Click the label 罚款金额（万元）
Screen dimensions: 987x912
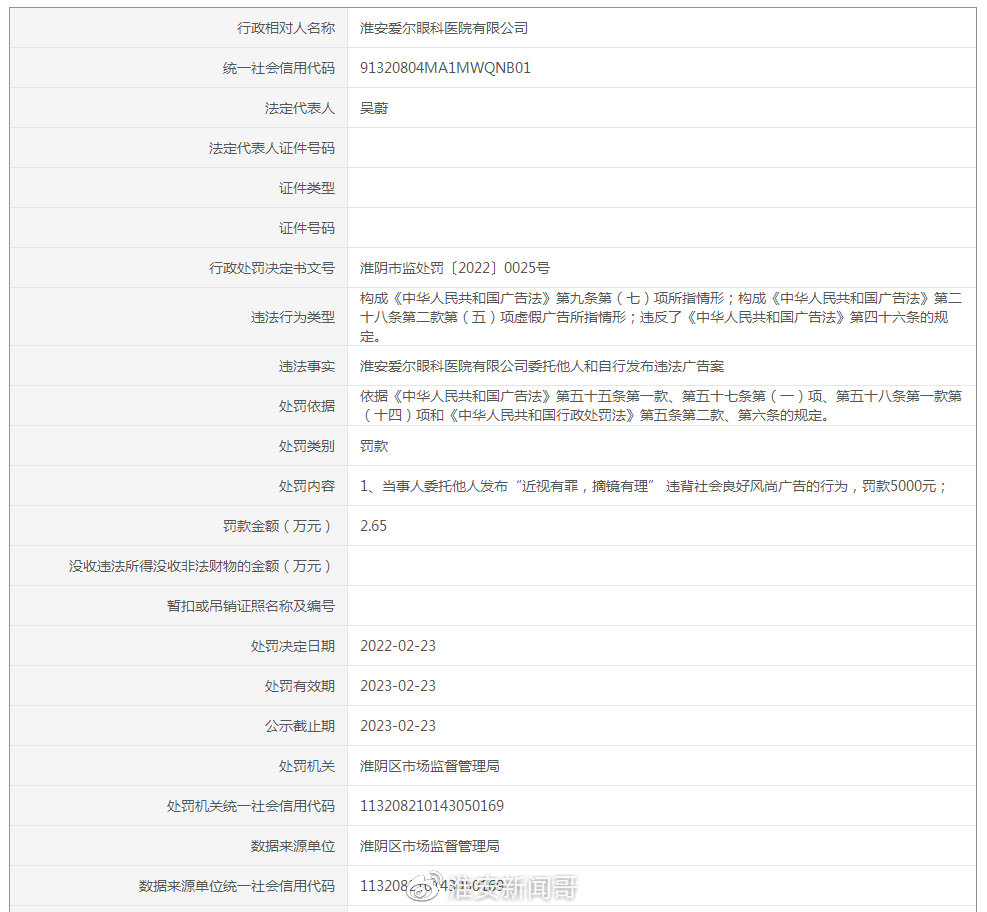279,526
